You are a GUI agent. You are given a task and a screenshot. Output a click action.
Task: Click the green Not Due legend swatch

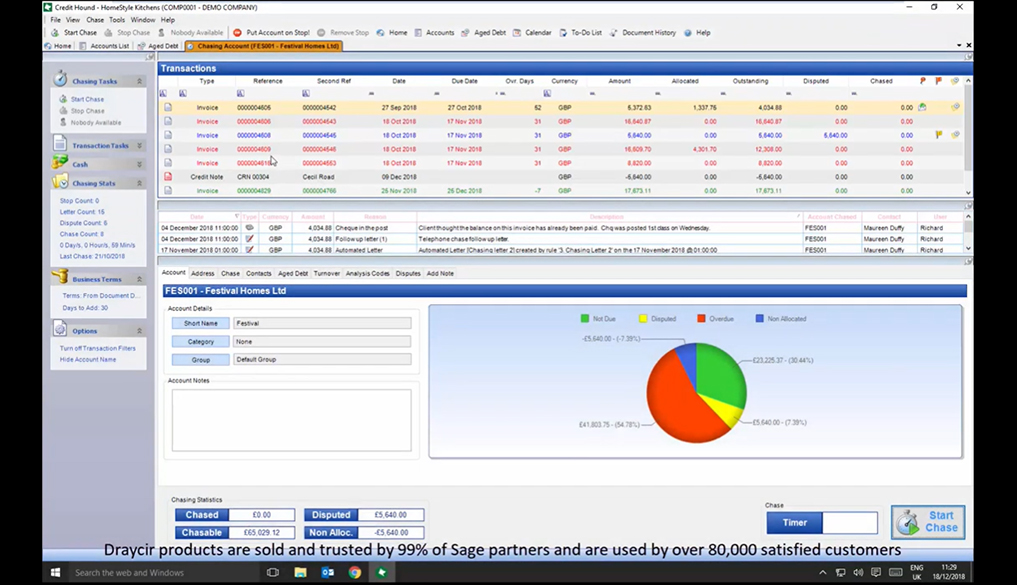click(584, 319)
